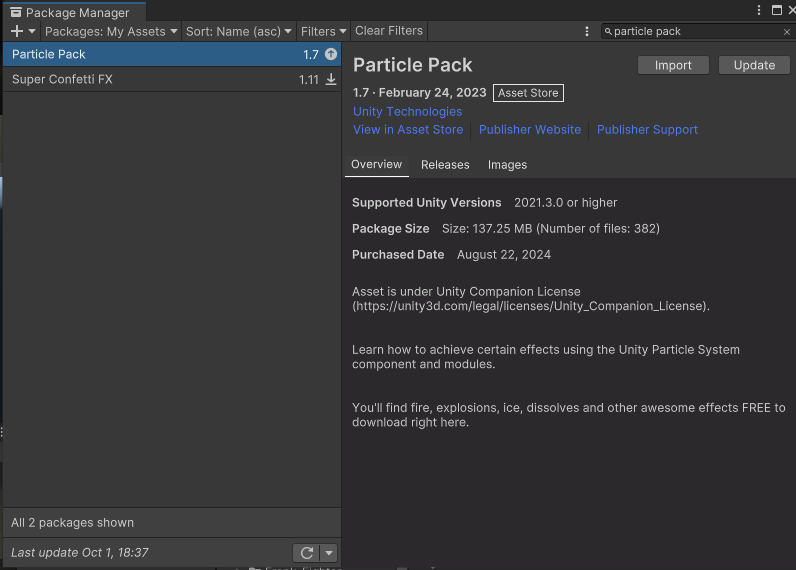Image resolution: width=796 pixels, height=570 pixels.
Task: Open the add package dropdown arrow
Action: coord(32,31)
